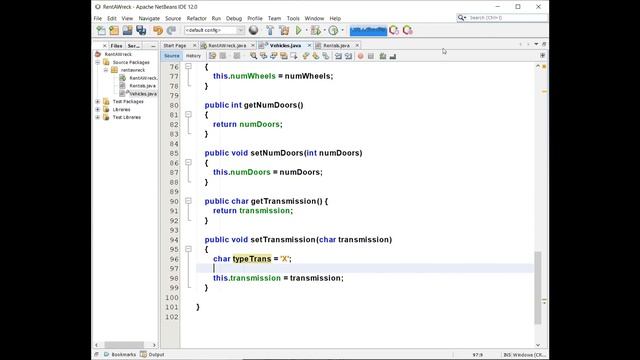The width and height of the screenshot is (640, 360).
Task: Click the New Project toolbar icon
Action: pos(114,31)
